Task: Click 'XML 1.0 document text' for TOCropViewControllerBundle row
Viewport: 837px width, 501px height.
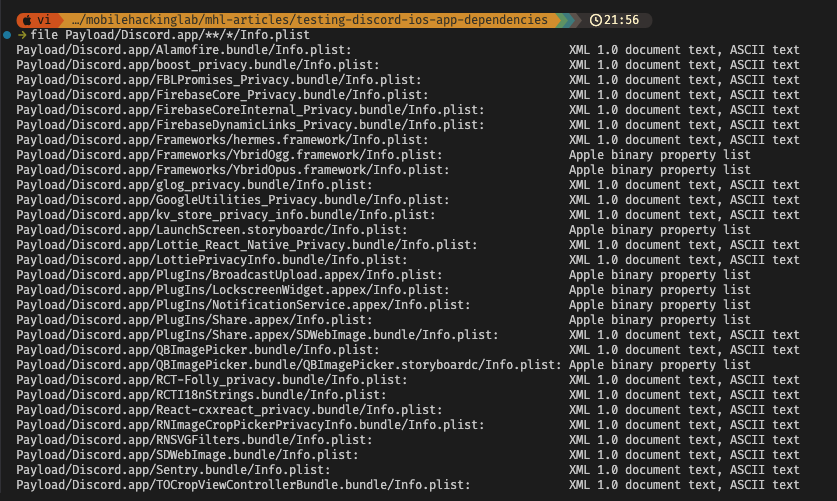Action: (x=645, y=485)
